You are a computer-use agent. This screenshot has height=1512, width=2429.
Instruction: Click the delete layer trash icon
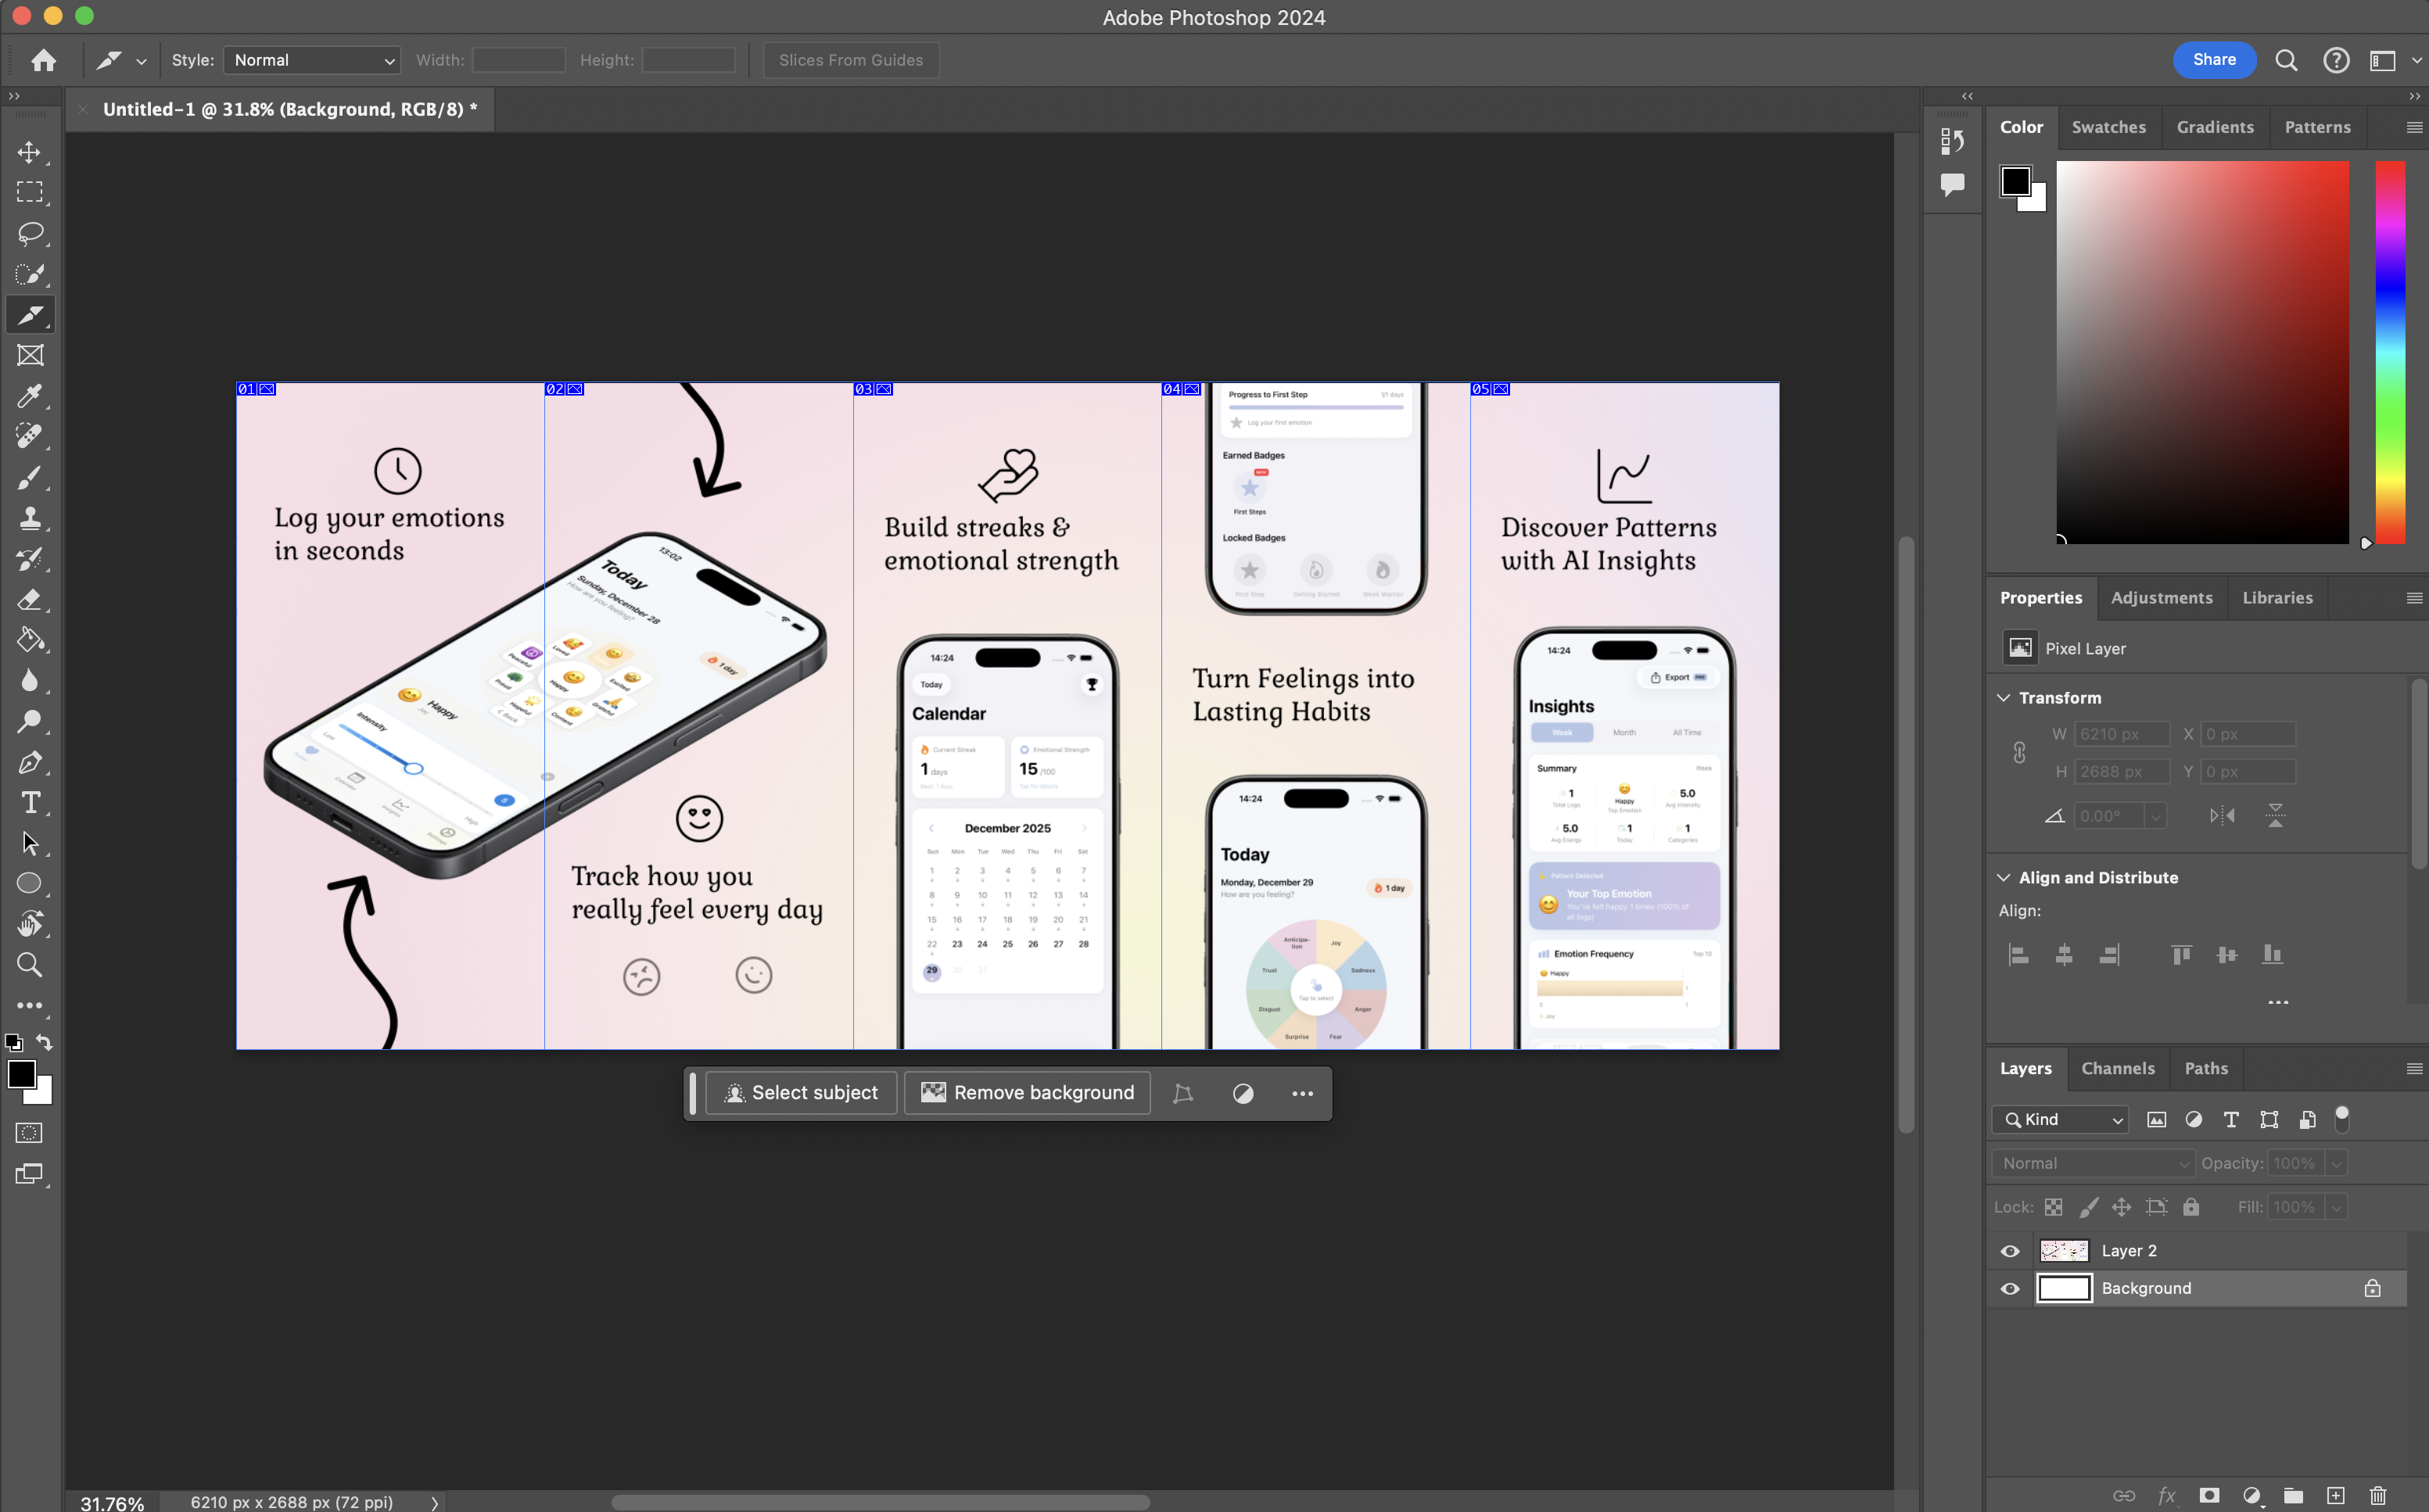[x=2378, y=1496]
